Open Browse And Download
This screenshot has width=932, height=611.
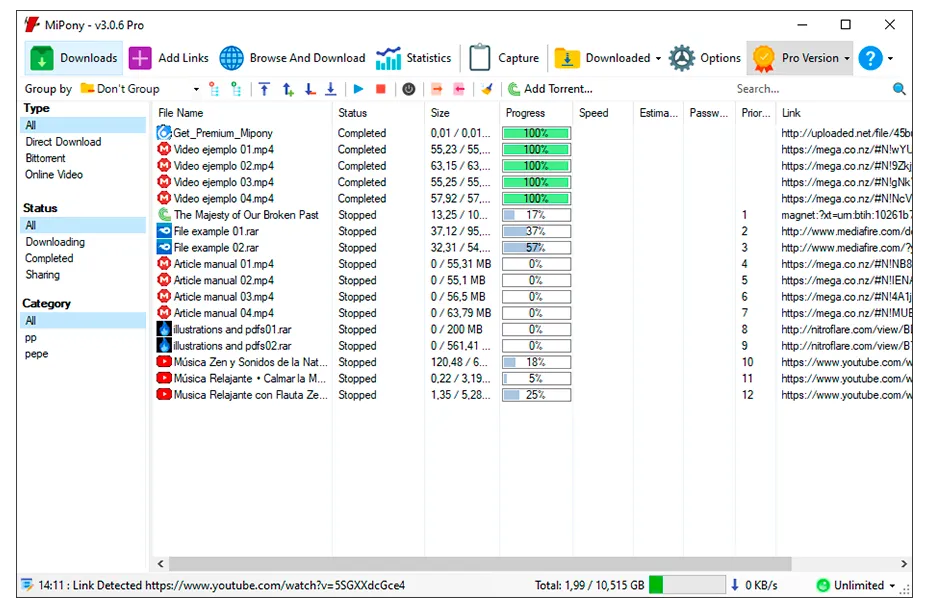(x=292, y=58)
